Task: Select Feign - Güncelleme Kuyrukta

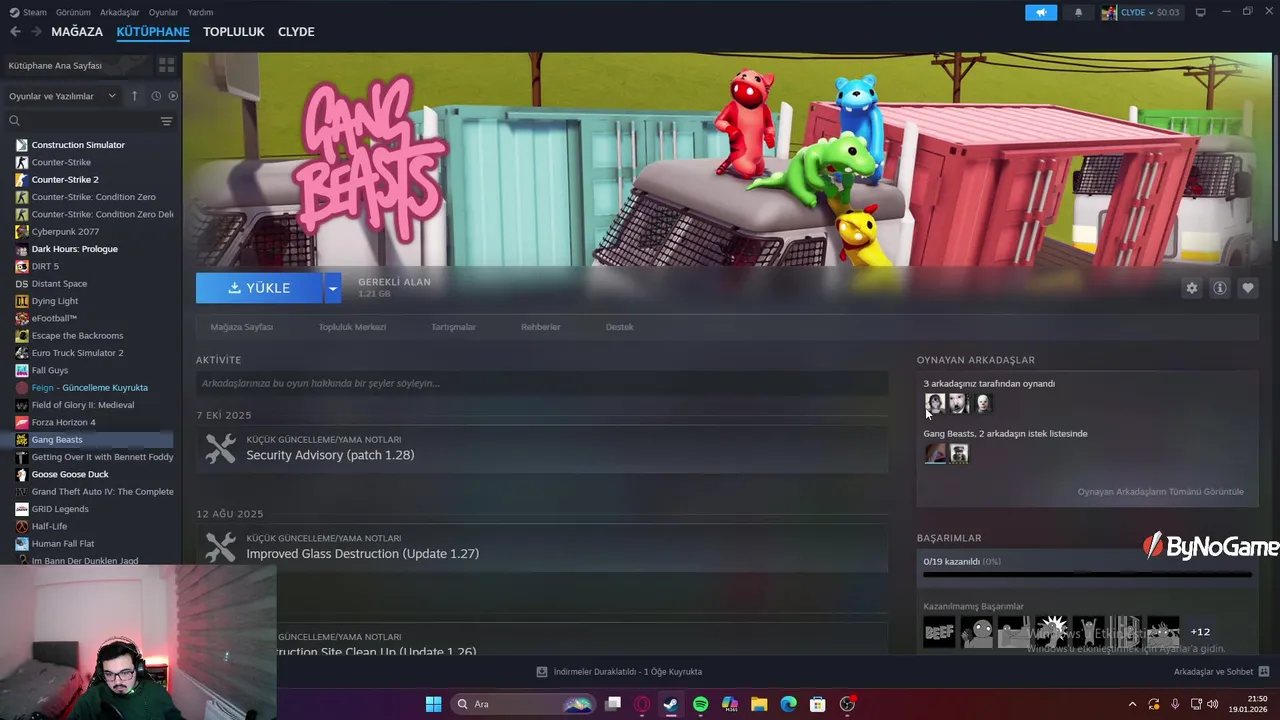Action: (x=89, y=388)
